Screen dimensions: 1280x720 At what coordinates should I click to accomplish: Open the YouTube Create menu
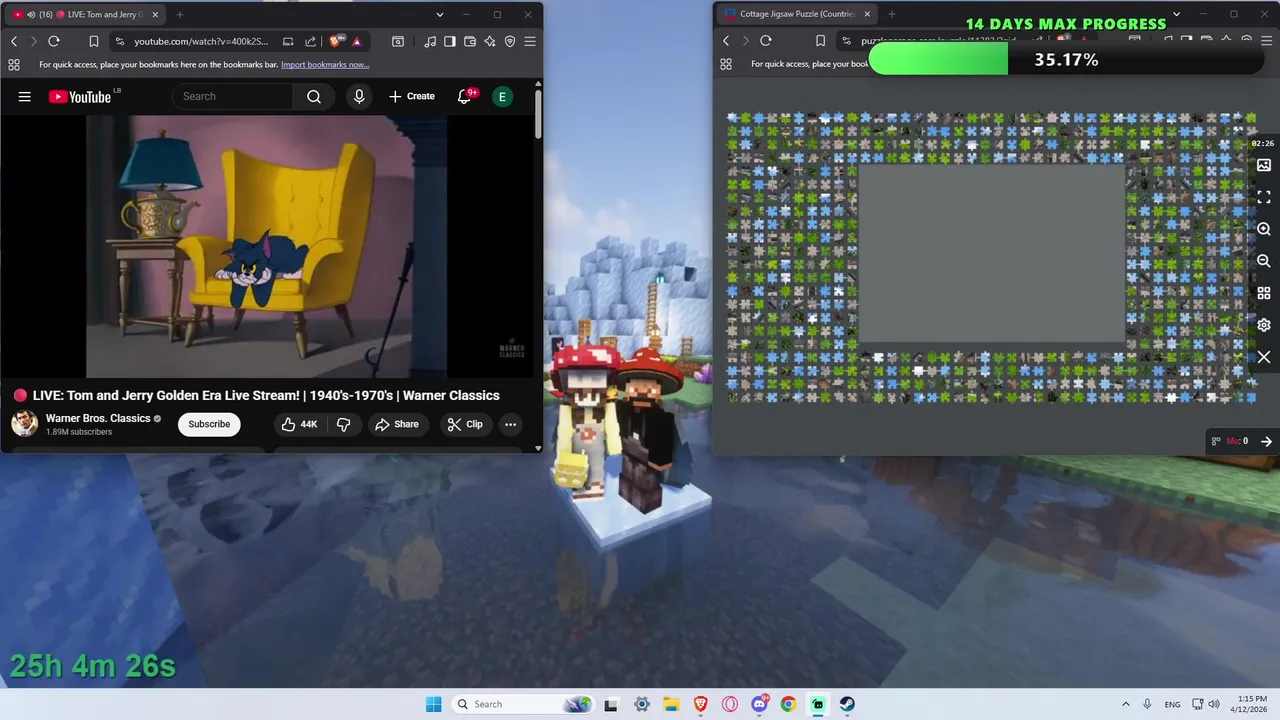[x=412, y=96]
